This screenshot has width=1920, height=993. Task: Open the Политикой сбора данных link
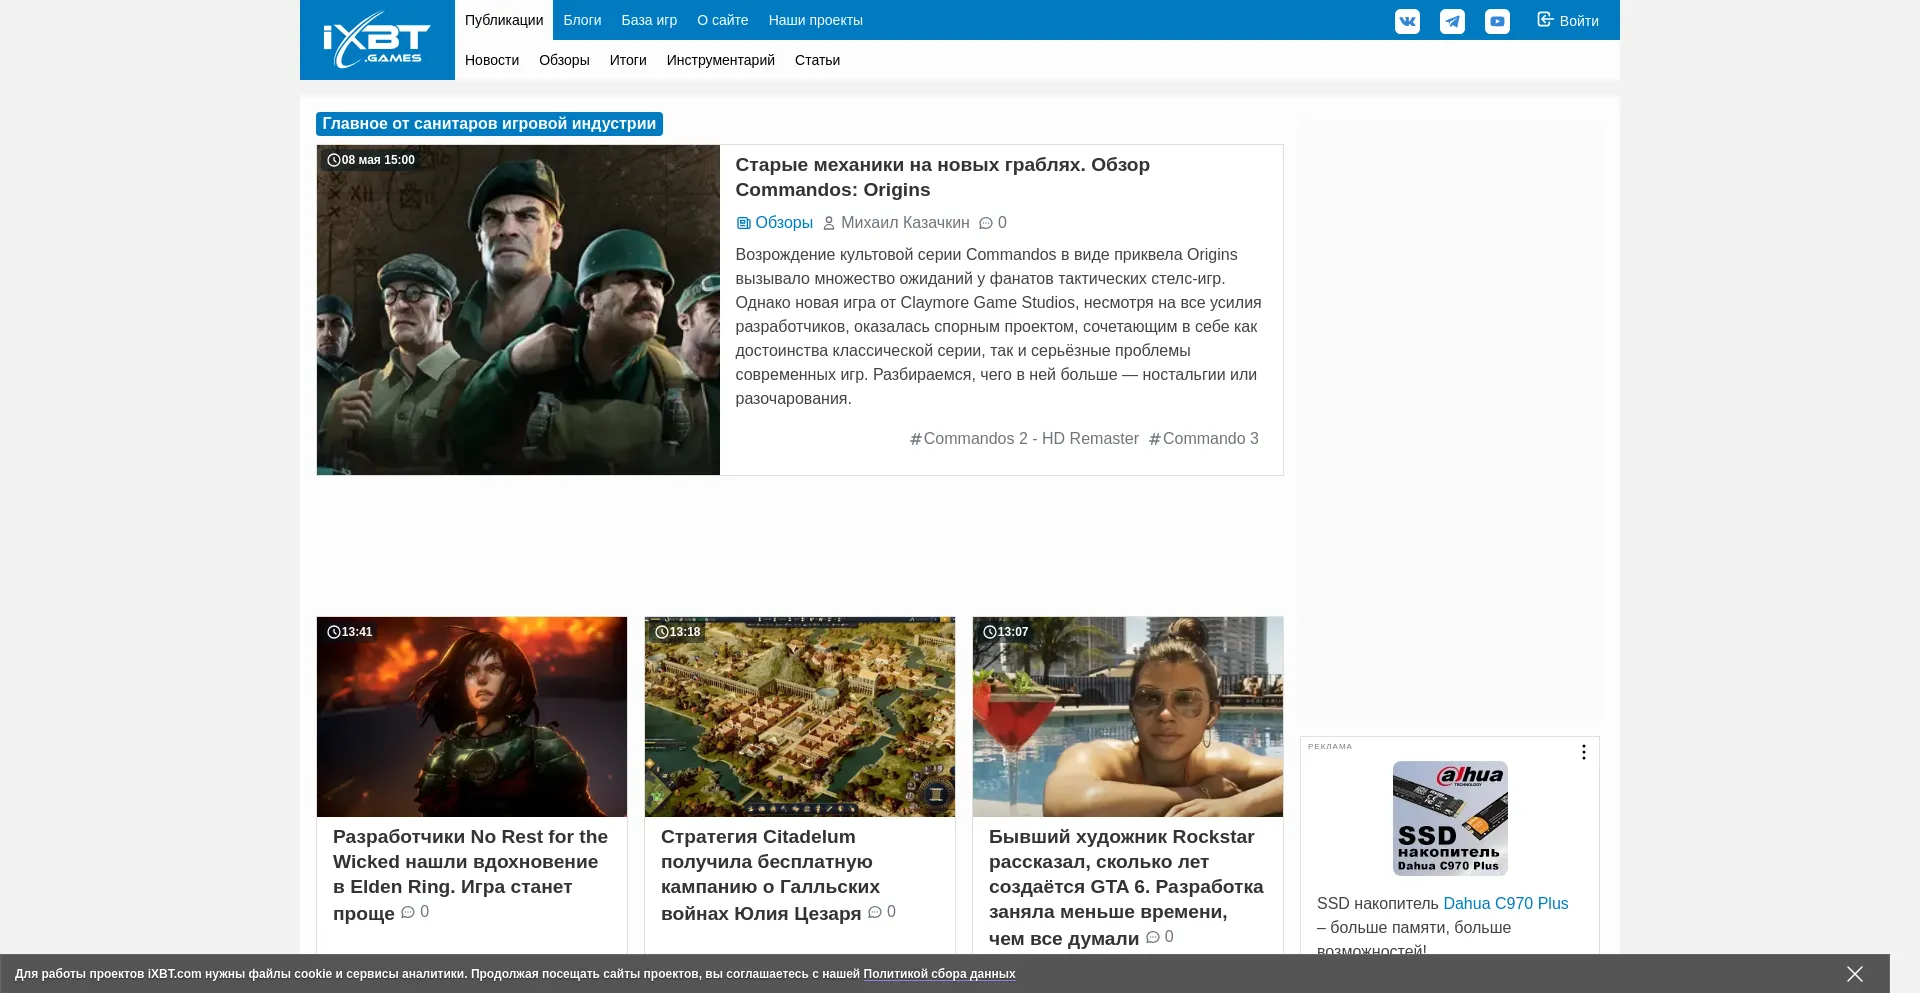[x=939, y=974]
